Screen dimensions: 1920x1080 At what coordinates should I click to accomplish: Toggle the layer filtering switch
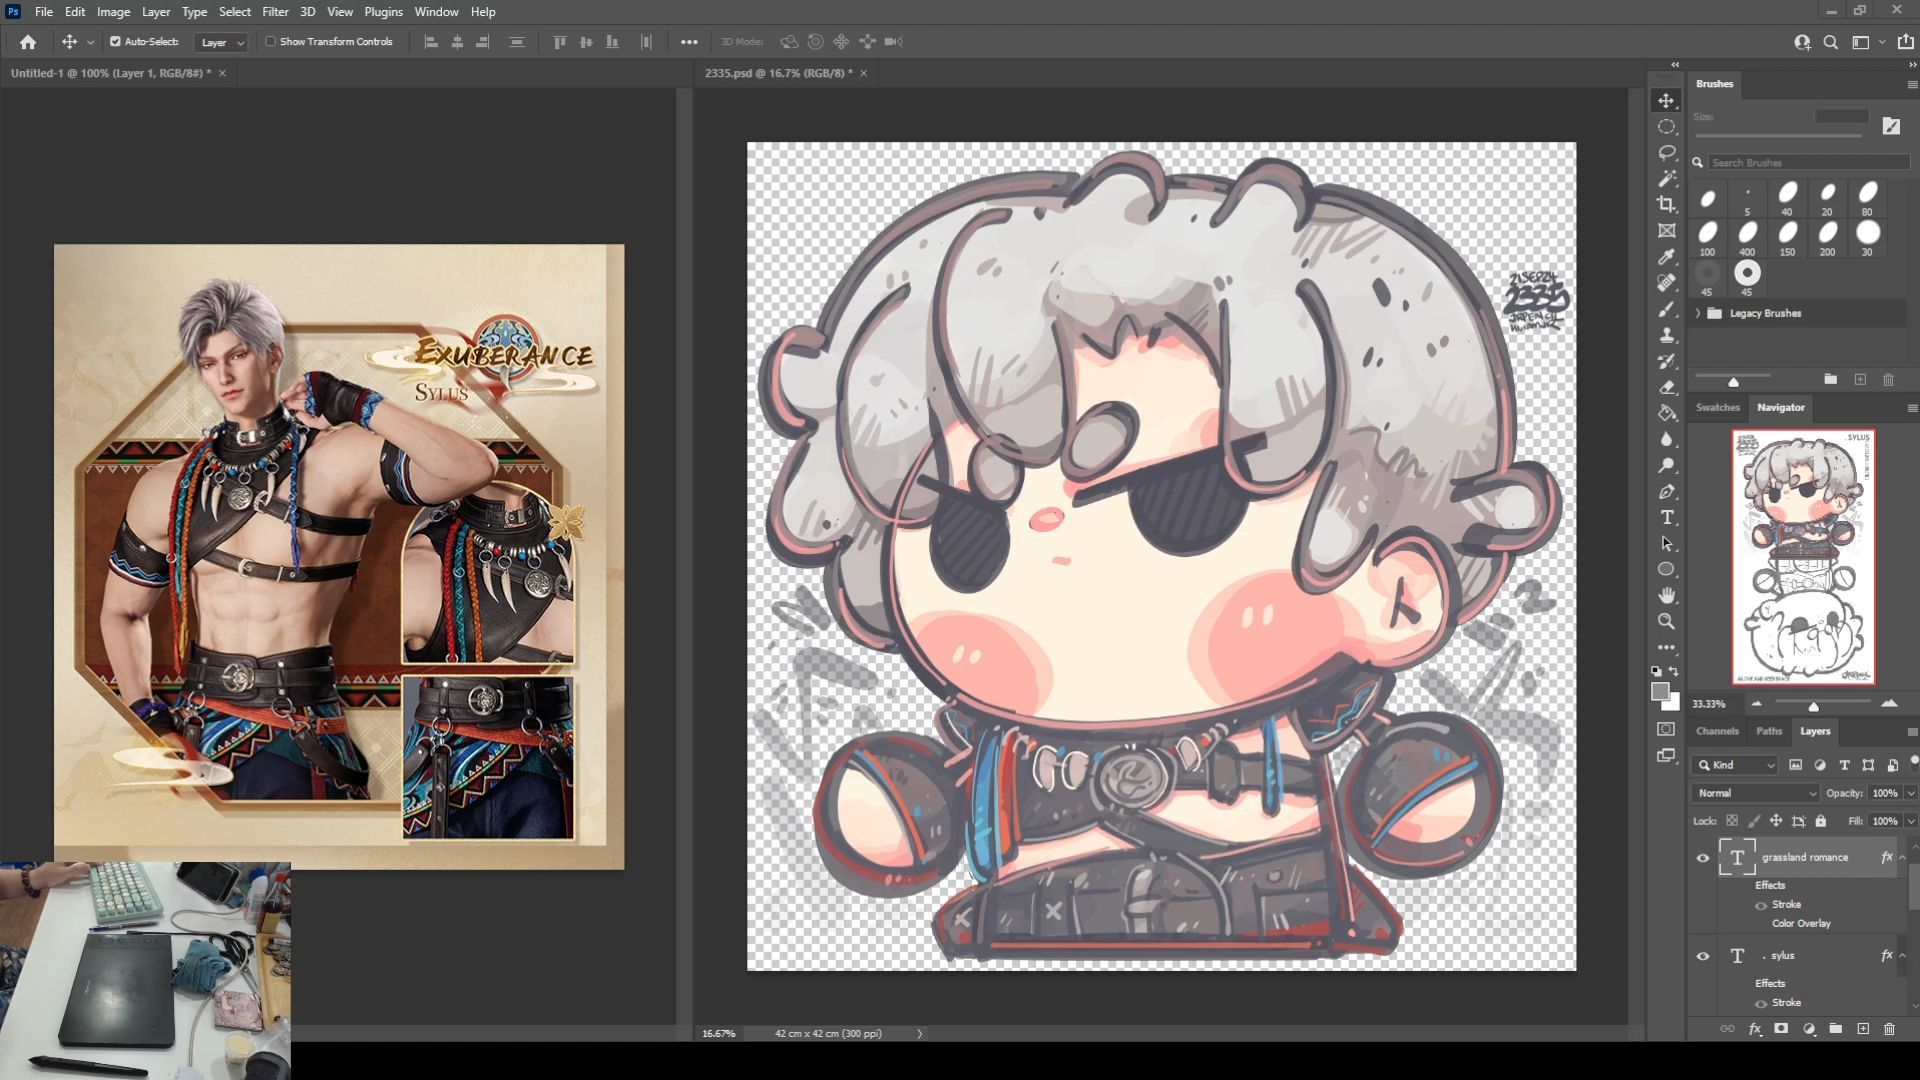click(x=1914, y=763)
